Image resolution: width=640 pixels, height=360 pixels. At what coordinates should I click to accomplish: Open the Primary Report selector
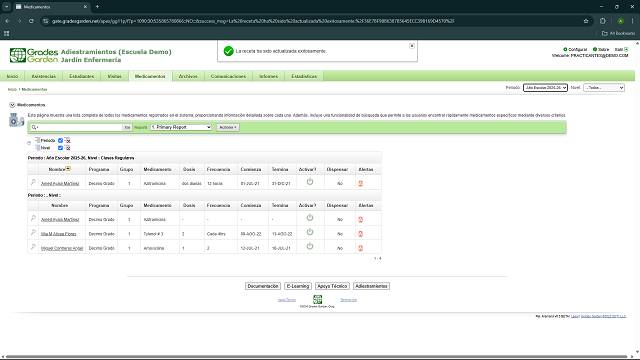tap(181, 127)
